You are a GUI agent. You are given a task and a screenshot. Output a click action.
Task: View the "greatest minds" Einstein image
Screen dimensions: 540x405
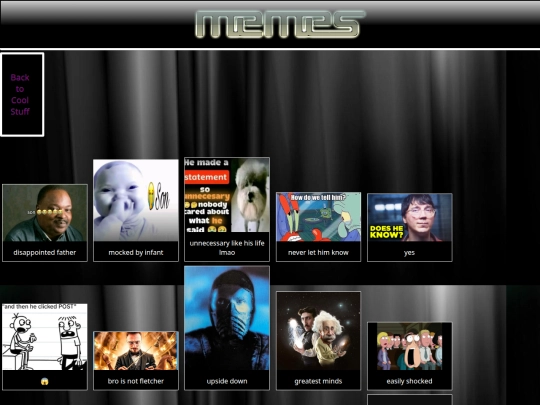tap(318, 331)
